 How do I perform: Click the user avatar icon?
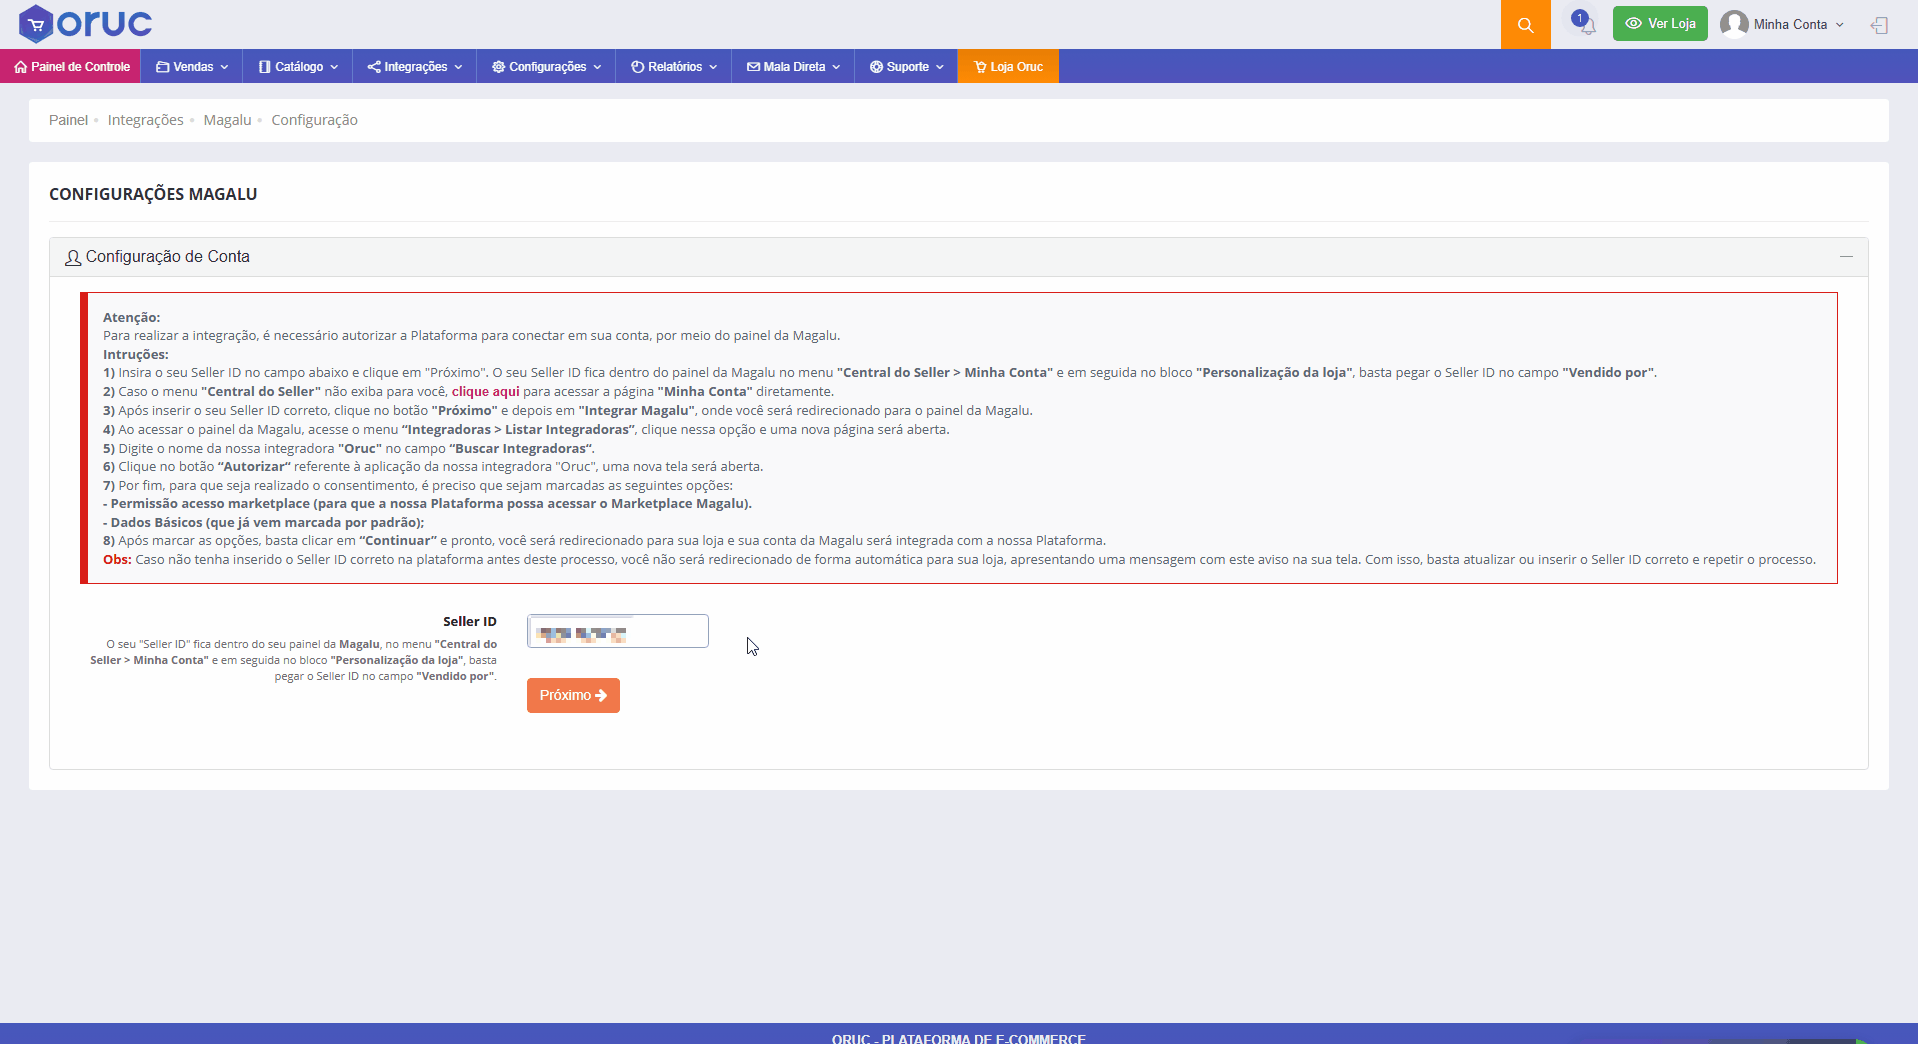point(1734,24)
